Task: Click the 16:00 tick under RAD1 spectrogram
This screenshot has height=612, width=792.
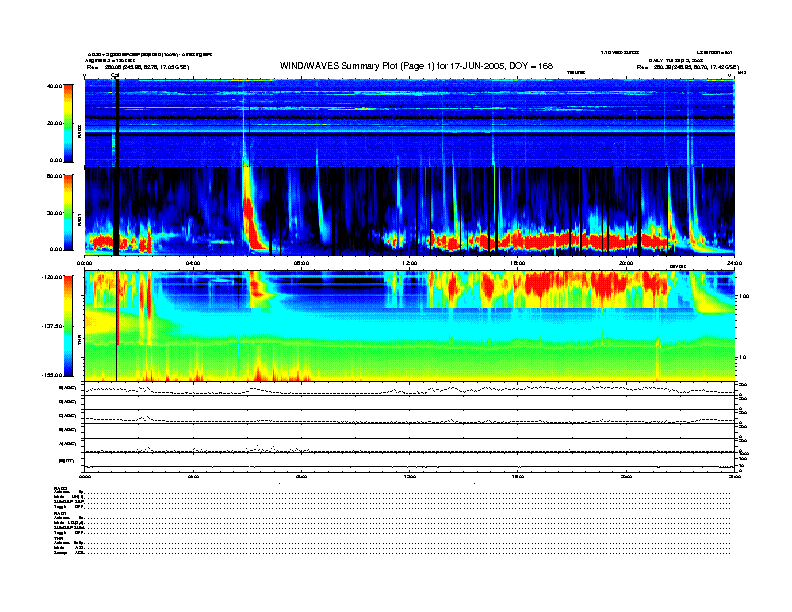Action: (518, 263)
